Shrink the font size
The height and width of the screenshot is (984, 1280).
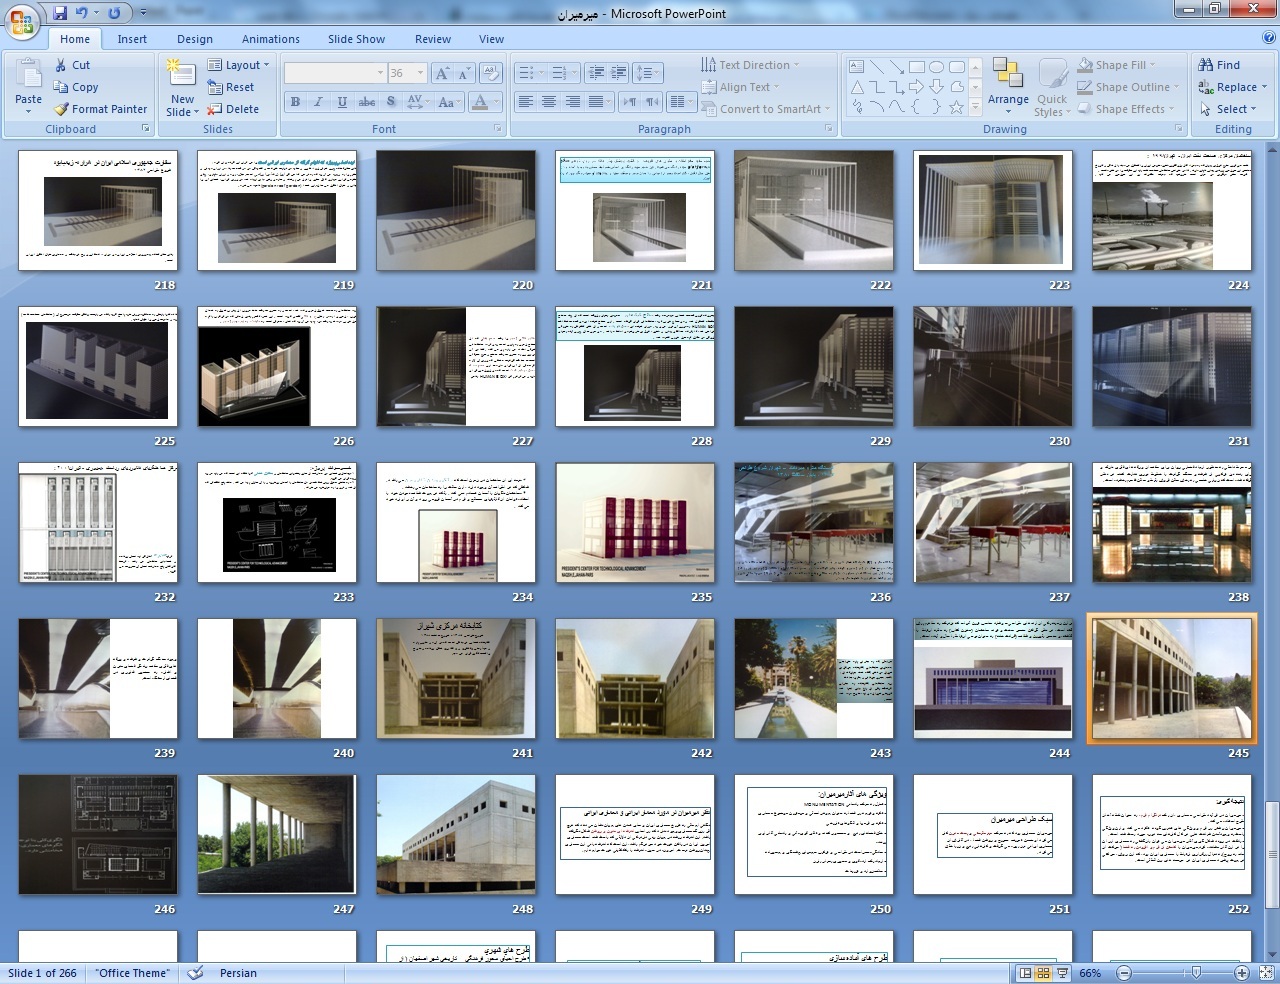click(464, 73)
